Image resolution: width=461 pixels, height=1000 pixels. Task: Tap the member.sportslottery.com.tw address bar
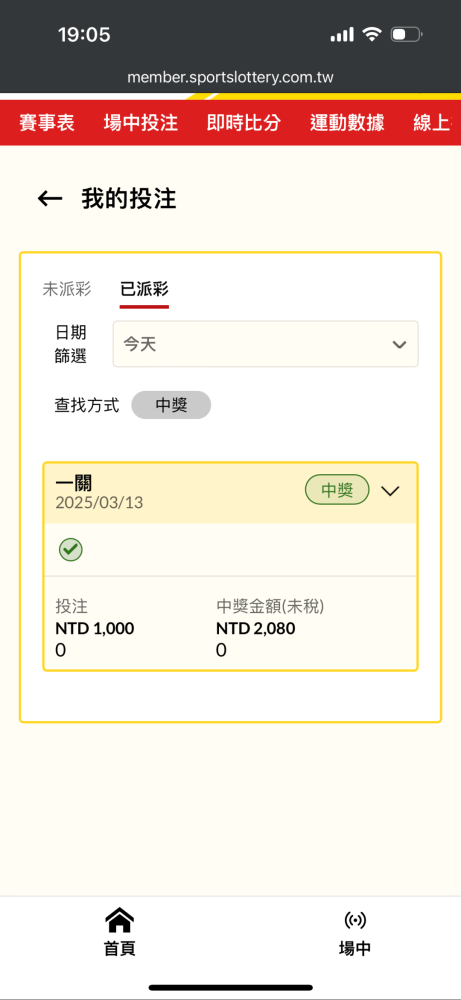coord(230,78)
